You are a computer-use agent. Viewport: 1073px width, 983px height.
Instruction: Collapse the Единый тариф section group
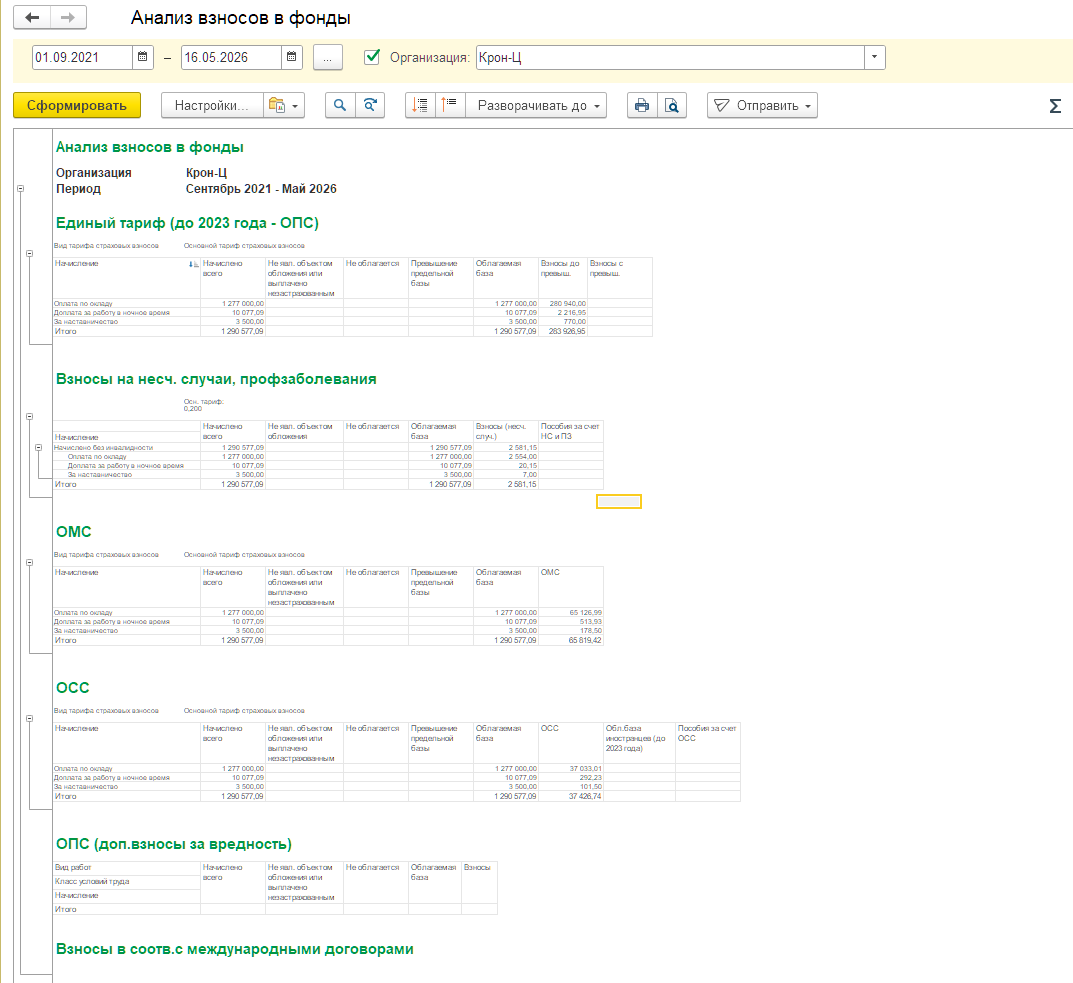point(29,253)
